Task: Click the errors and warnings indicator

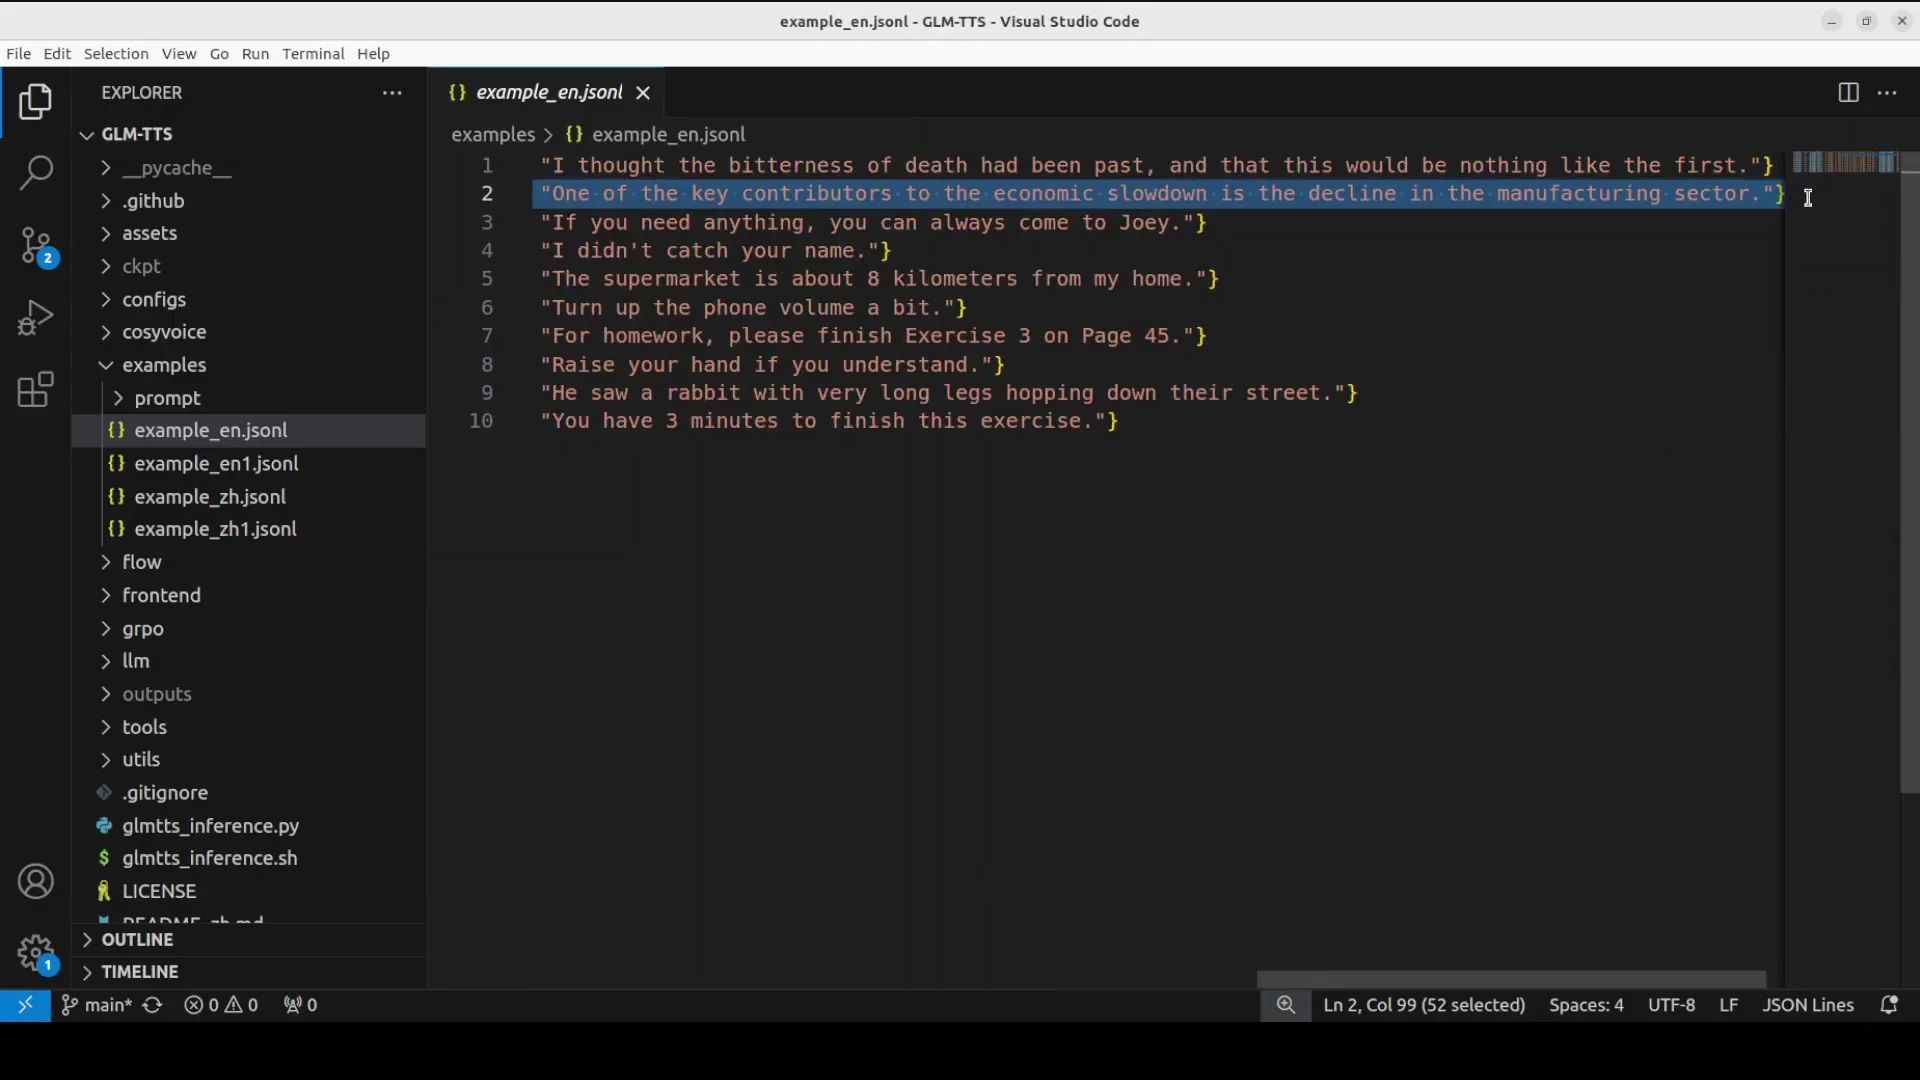Action: click(x=221, y=1005)
